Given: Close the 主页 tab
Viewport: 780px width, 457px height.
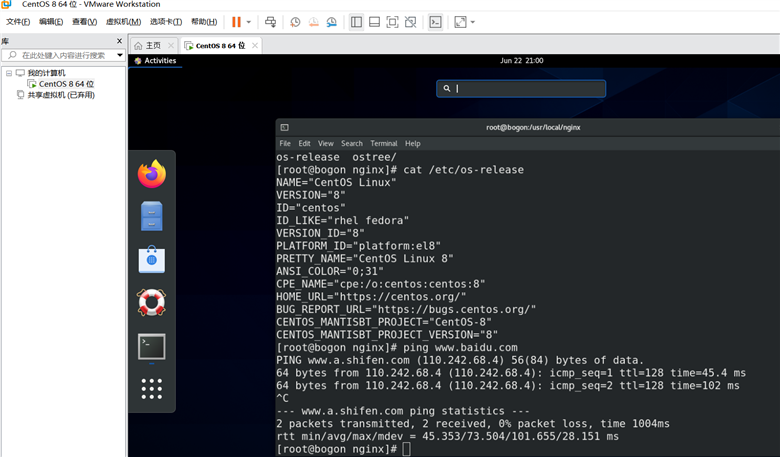Looking at the screenshot, I should 171,45.
